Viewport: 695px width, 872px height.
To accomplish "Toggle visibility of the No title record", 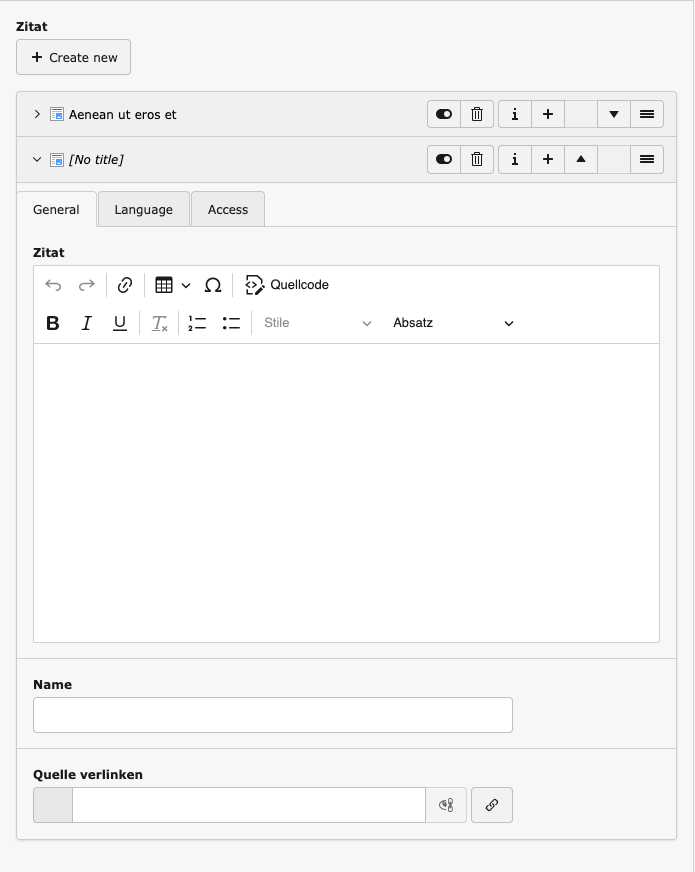I will coord(444,159).
